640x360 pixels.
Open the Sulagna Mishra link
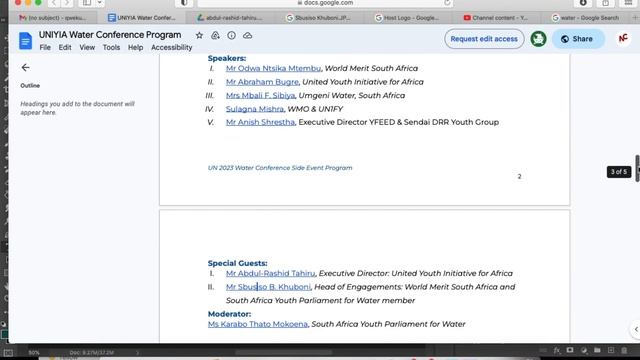(x=255, y=109)
